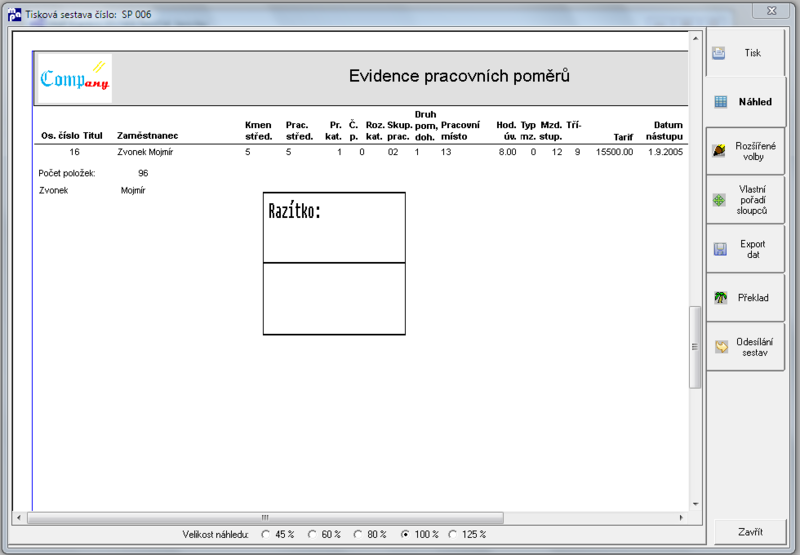
Task: Close the preview with Zavřít
Action: coord(750,532)
